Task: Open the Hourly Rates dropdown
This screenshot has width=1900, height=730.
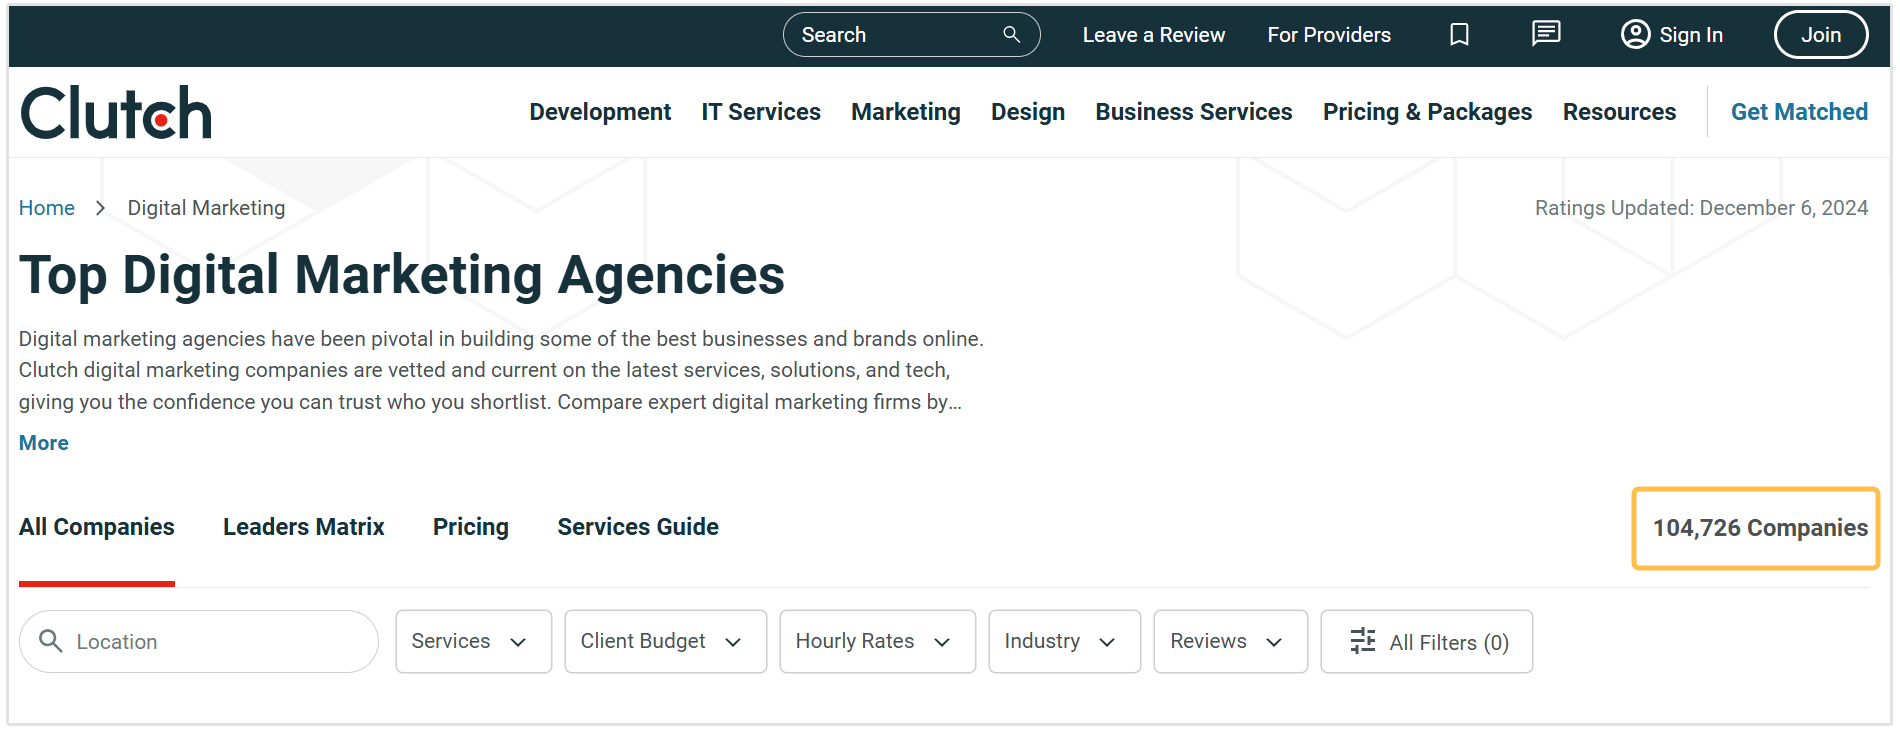Action: (x=878, y=641)
